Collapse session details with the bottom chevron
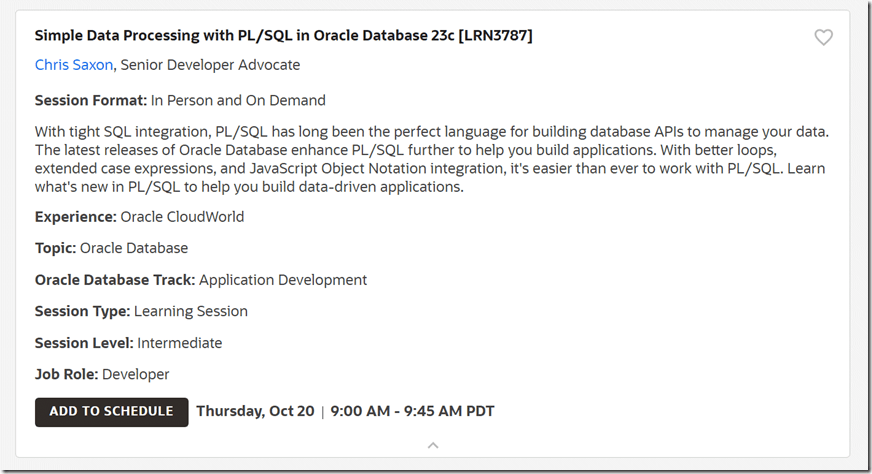 433,445
